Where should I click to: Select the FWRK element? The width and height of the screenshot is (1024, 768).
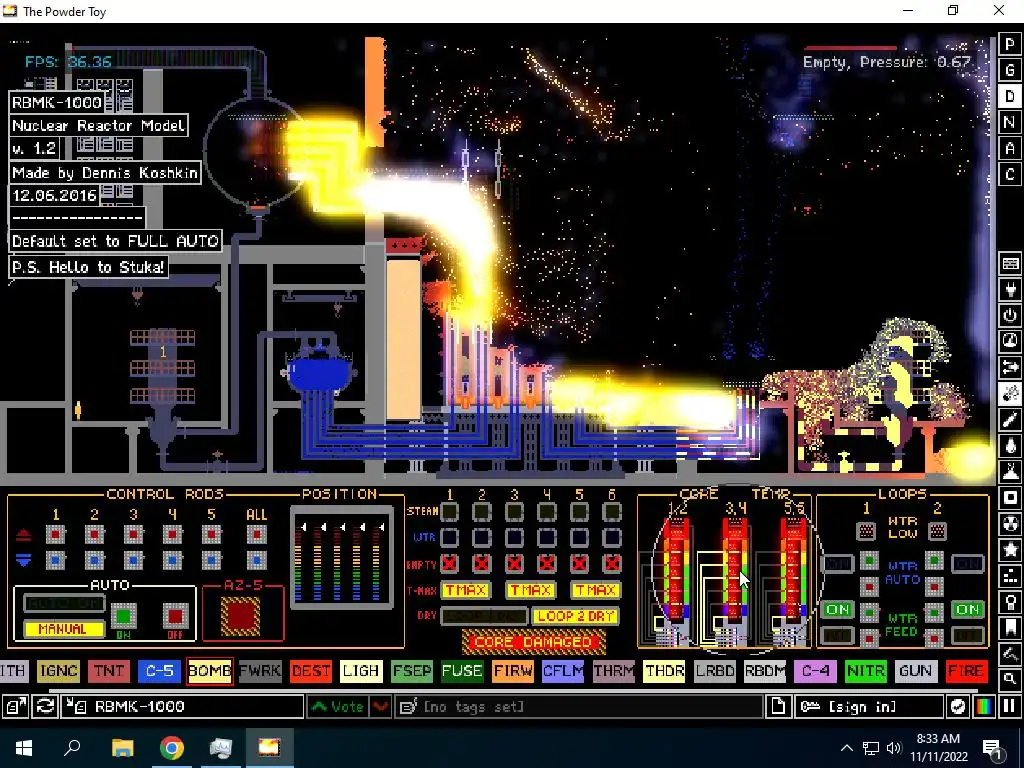click(x=260, y=671)
